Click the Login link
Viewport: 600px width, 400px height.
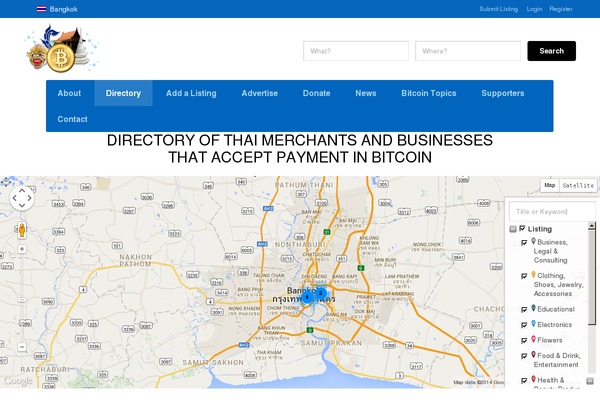pyautogui.click(x=534, y=9)
